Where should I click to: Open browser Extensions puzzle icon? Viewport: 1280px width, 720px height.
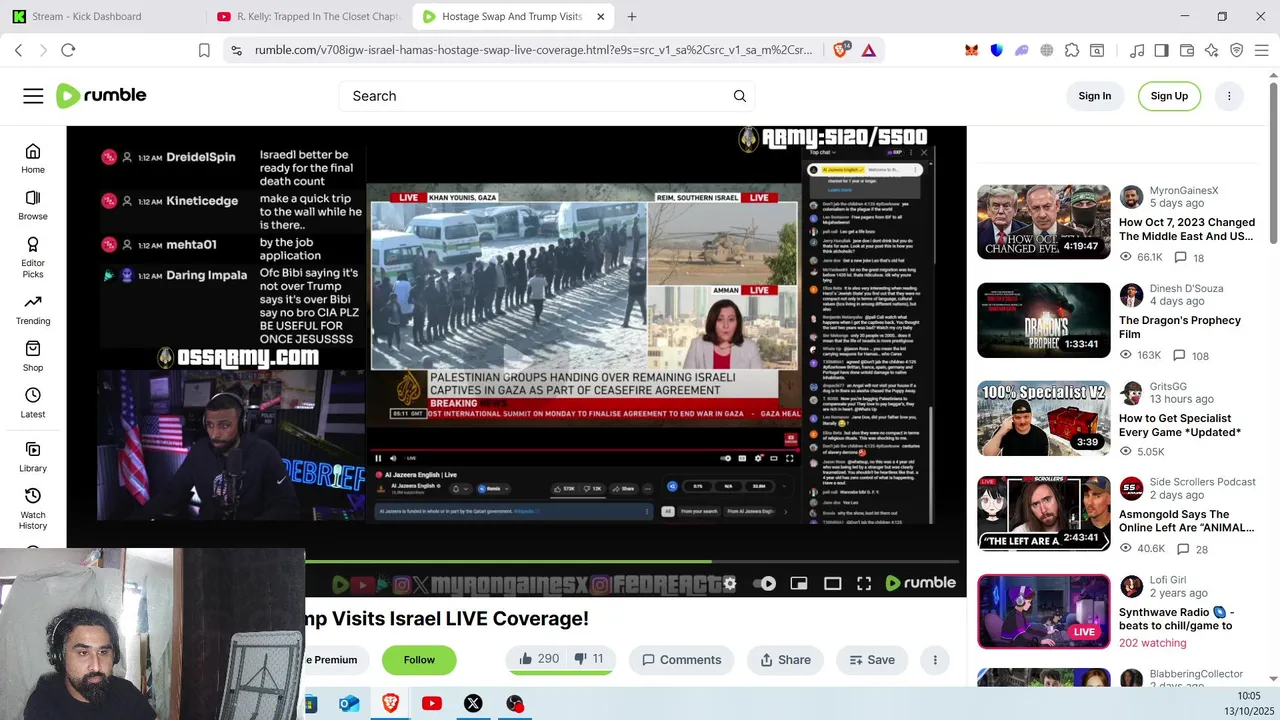1072,50
